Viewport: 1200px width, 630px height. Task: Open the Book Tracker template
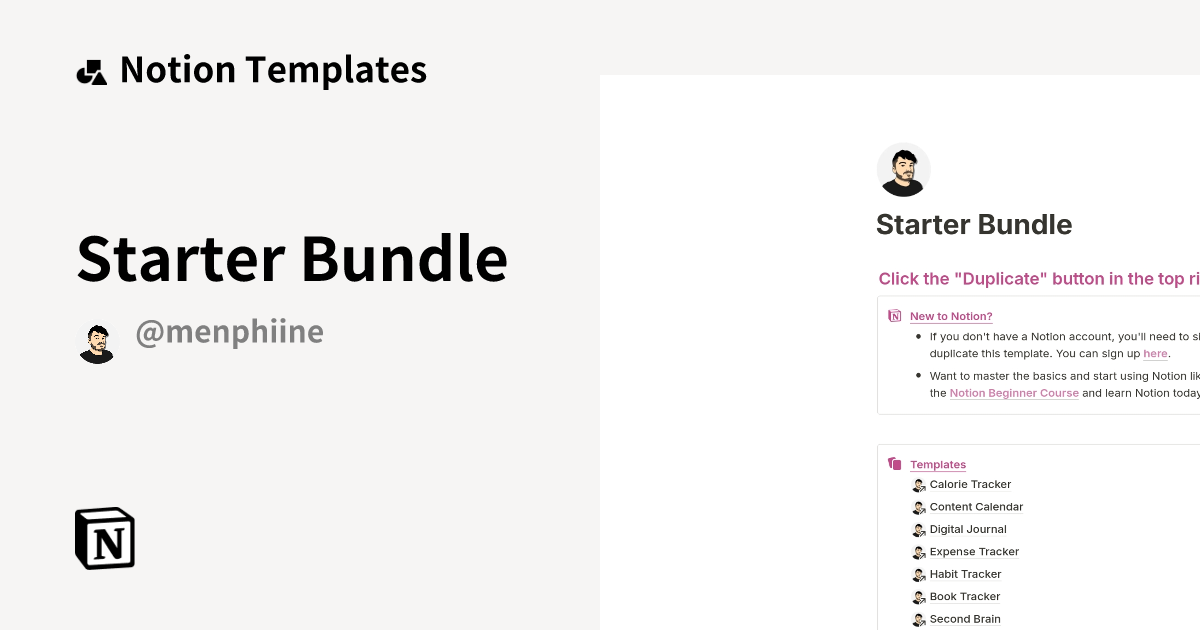pyautogui.click(x=964, y=596)
